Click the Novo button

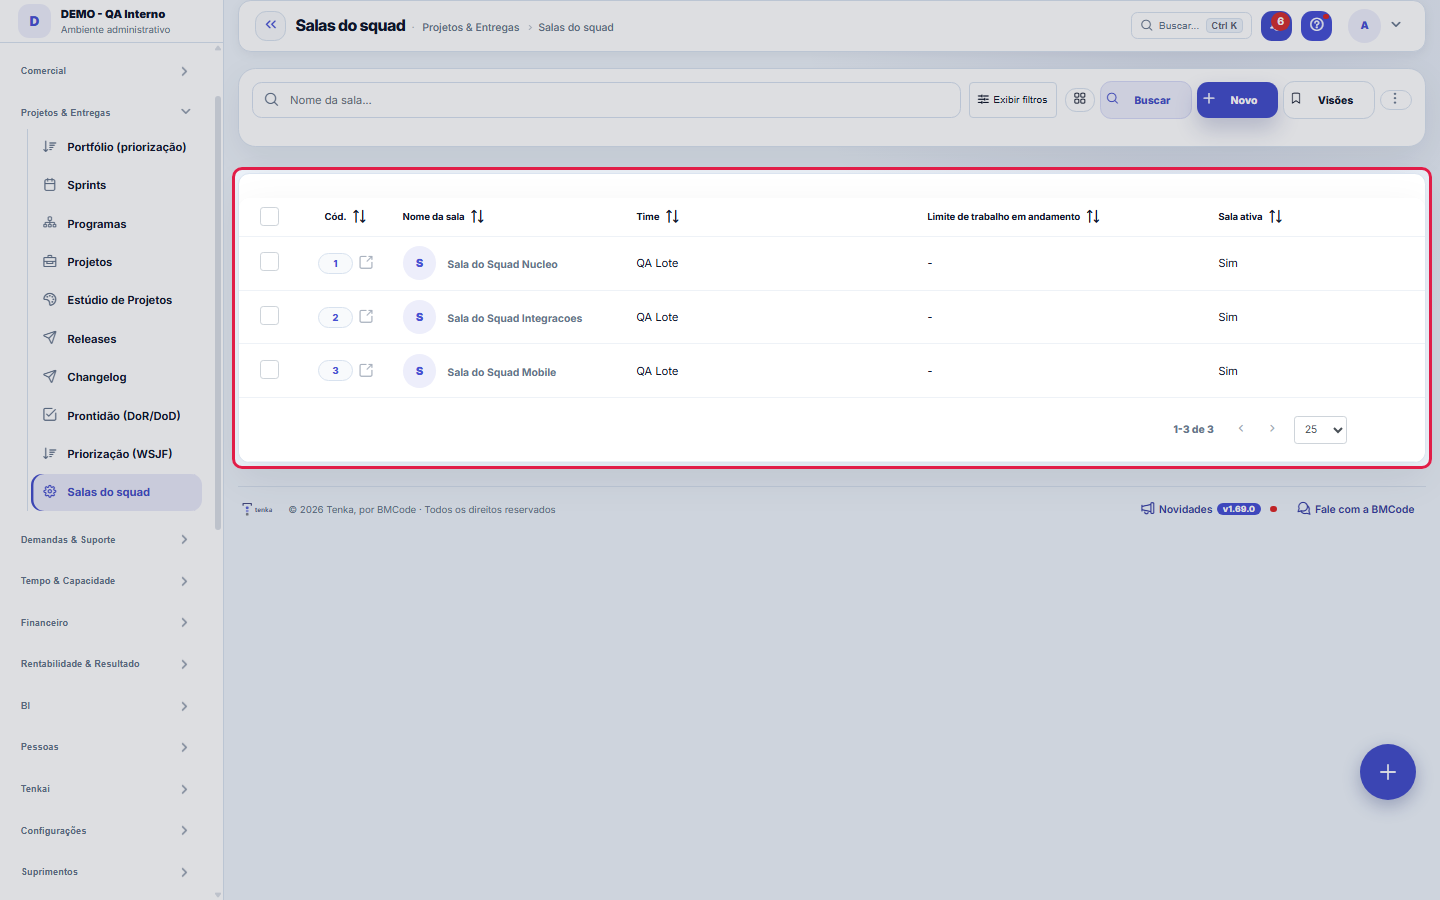[x=1237, y=100]
